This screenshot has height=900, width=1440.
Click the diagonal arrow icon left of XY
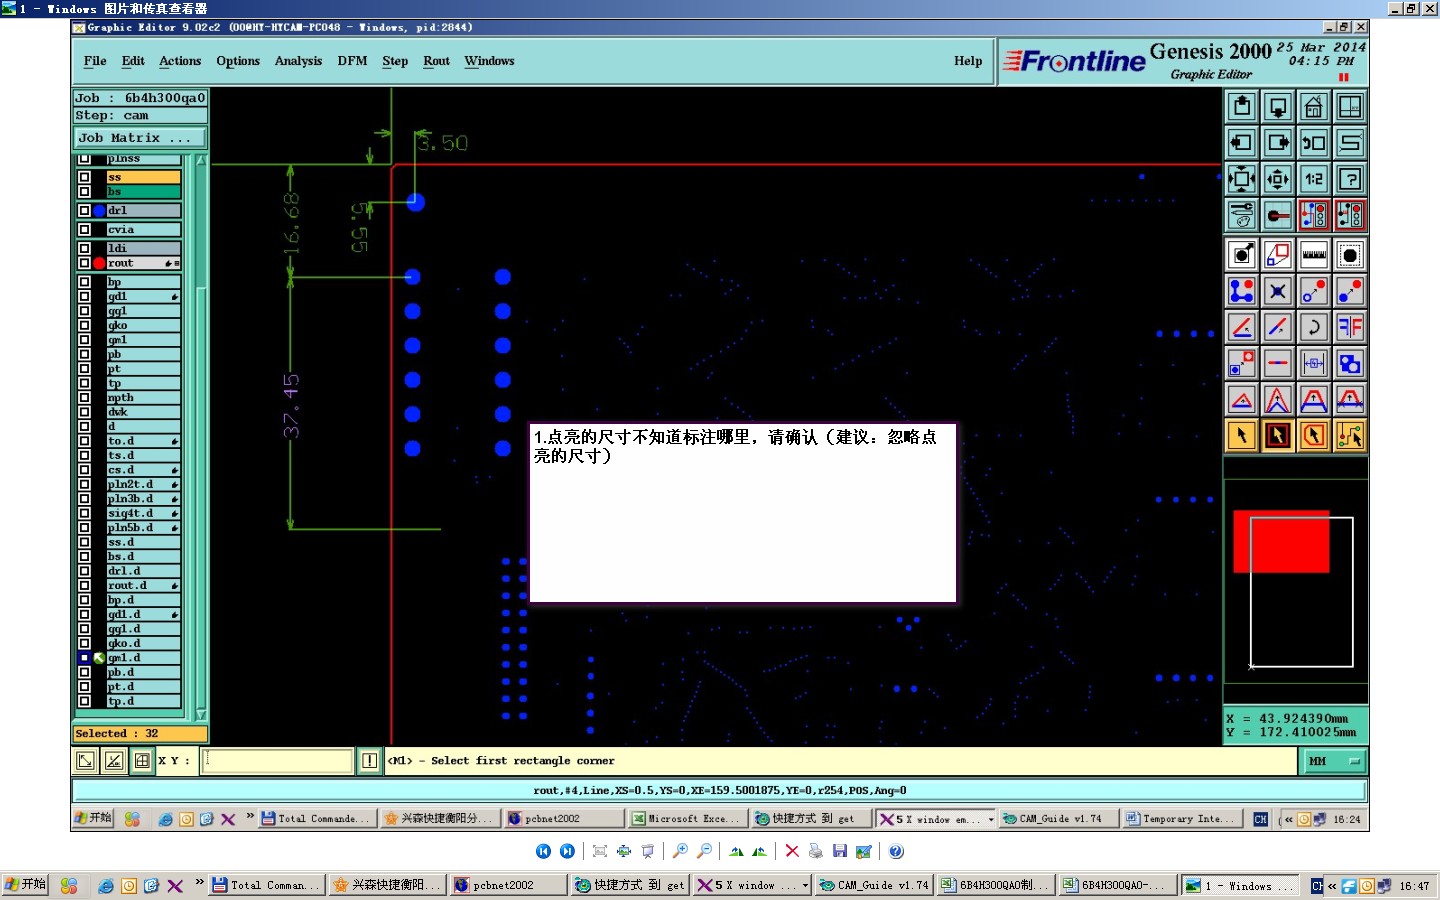(x=86, y=761)
